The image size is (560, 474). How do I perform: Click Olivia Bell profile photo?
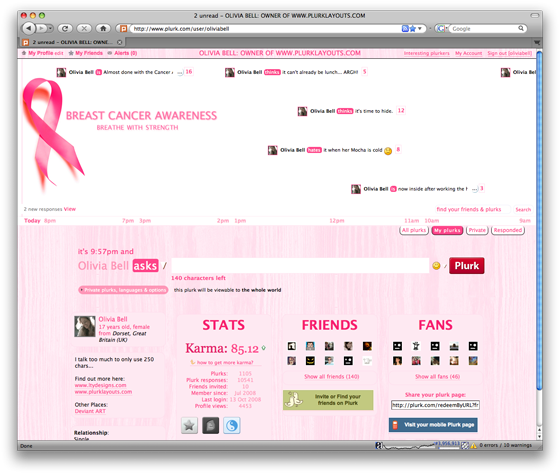tap(85, 326)
